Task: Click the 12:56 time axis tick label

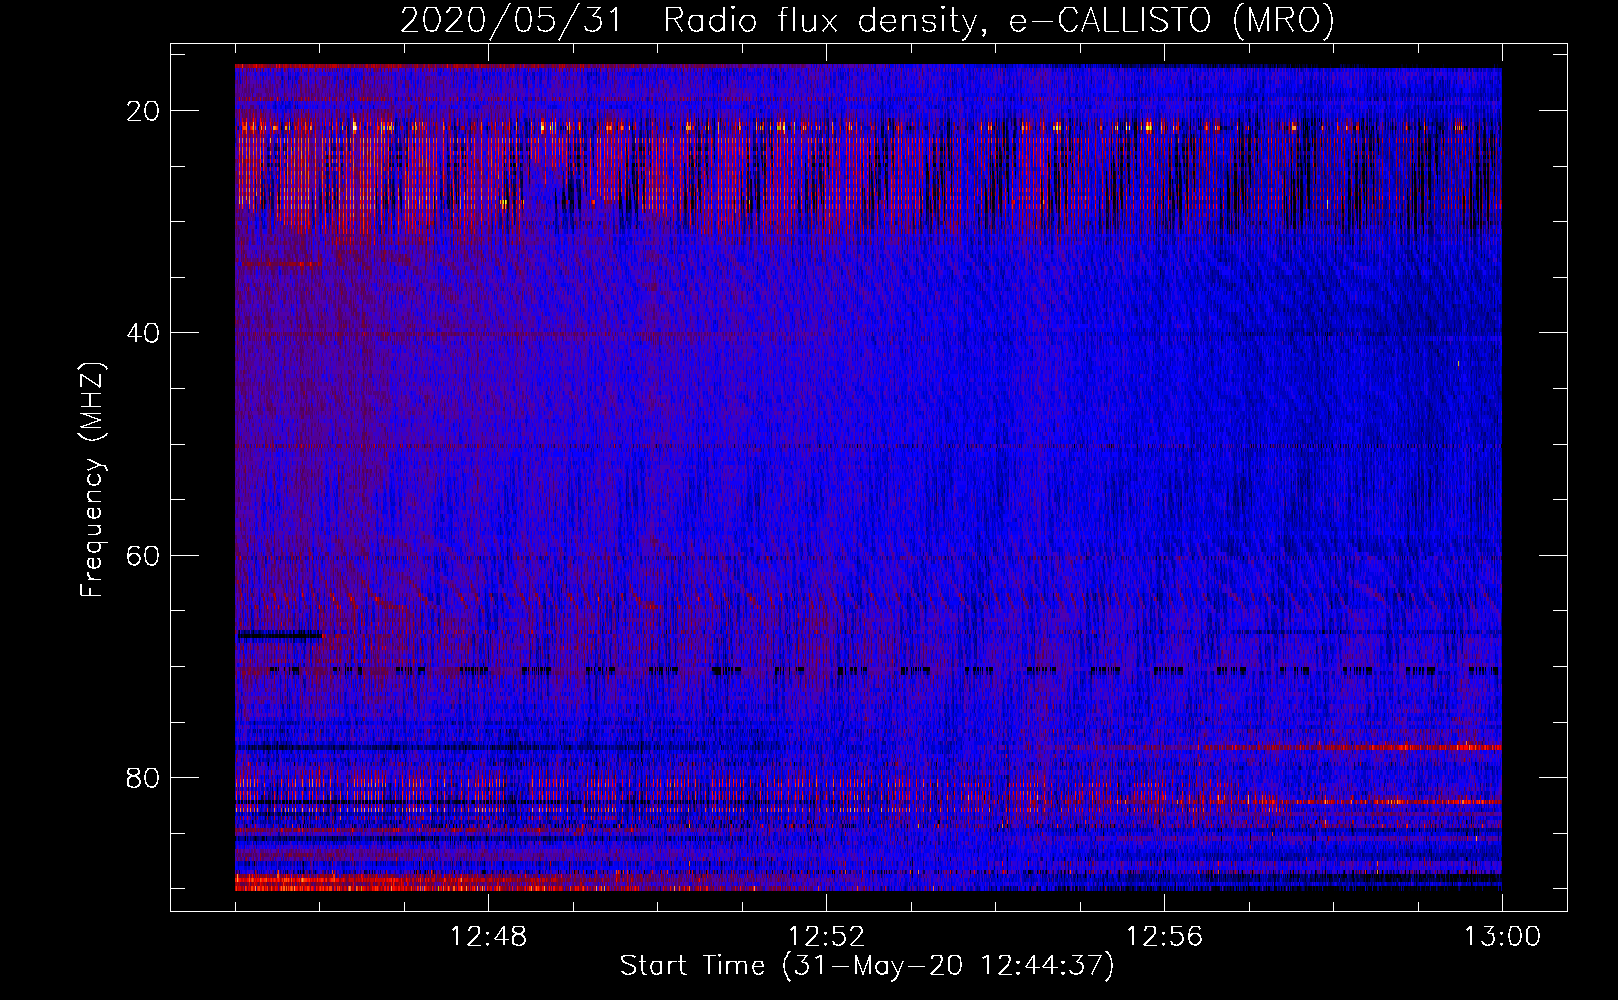Action: (x=1164, y=937)
